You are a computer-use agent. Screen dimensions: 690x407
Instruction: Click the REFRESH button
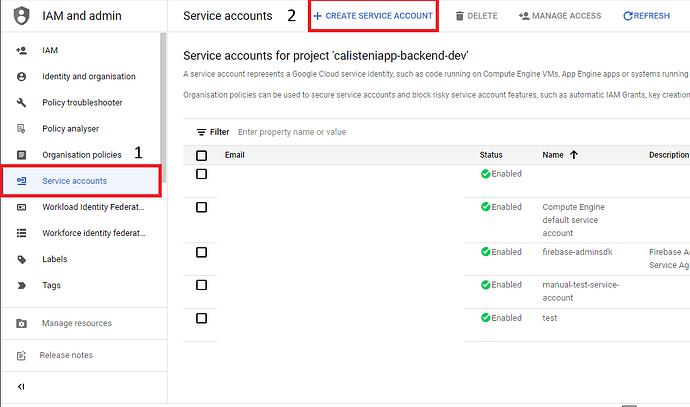[x=646, y=16]
